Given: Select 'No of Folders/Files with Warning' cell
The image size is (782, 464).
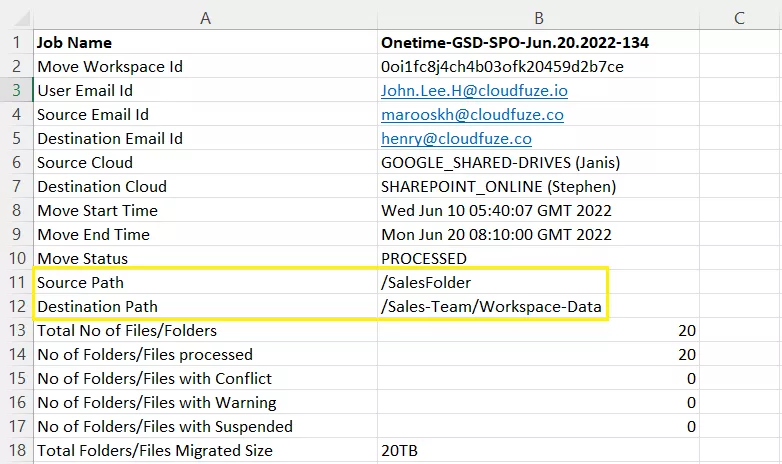Looking at the screenshot, I should coord(205,402).
